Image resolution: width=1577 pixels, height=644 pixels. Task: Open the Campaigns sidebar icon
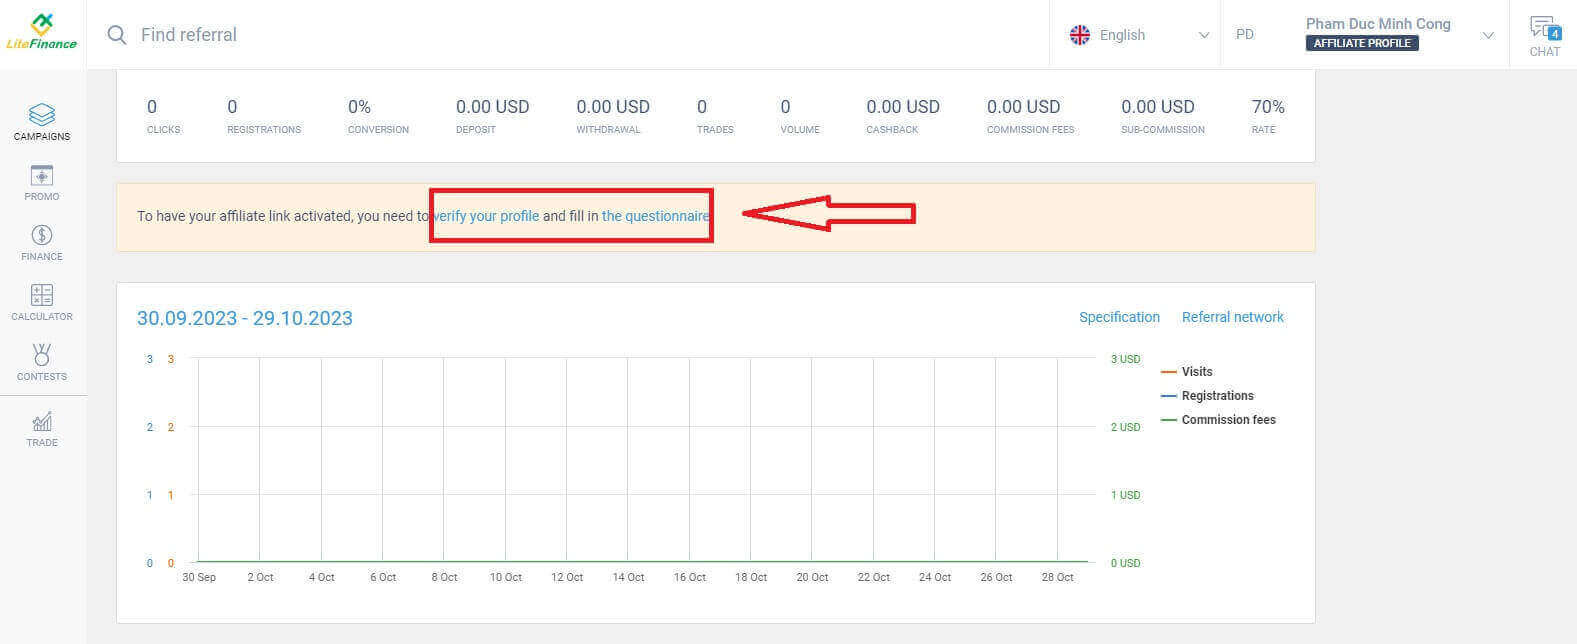coord(42,115)
